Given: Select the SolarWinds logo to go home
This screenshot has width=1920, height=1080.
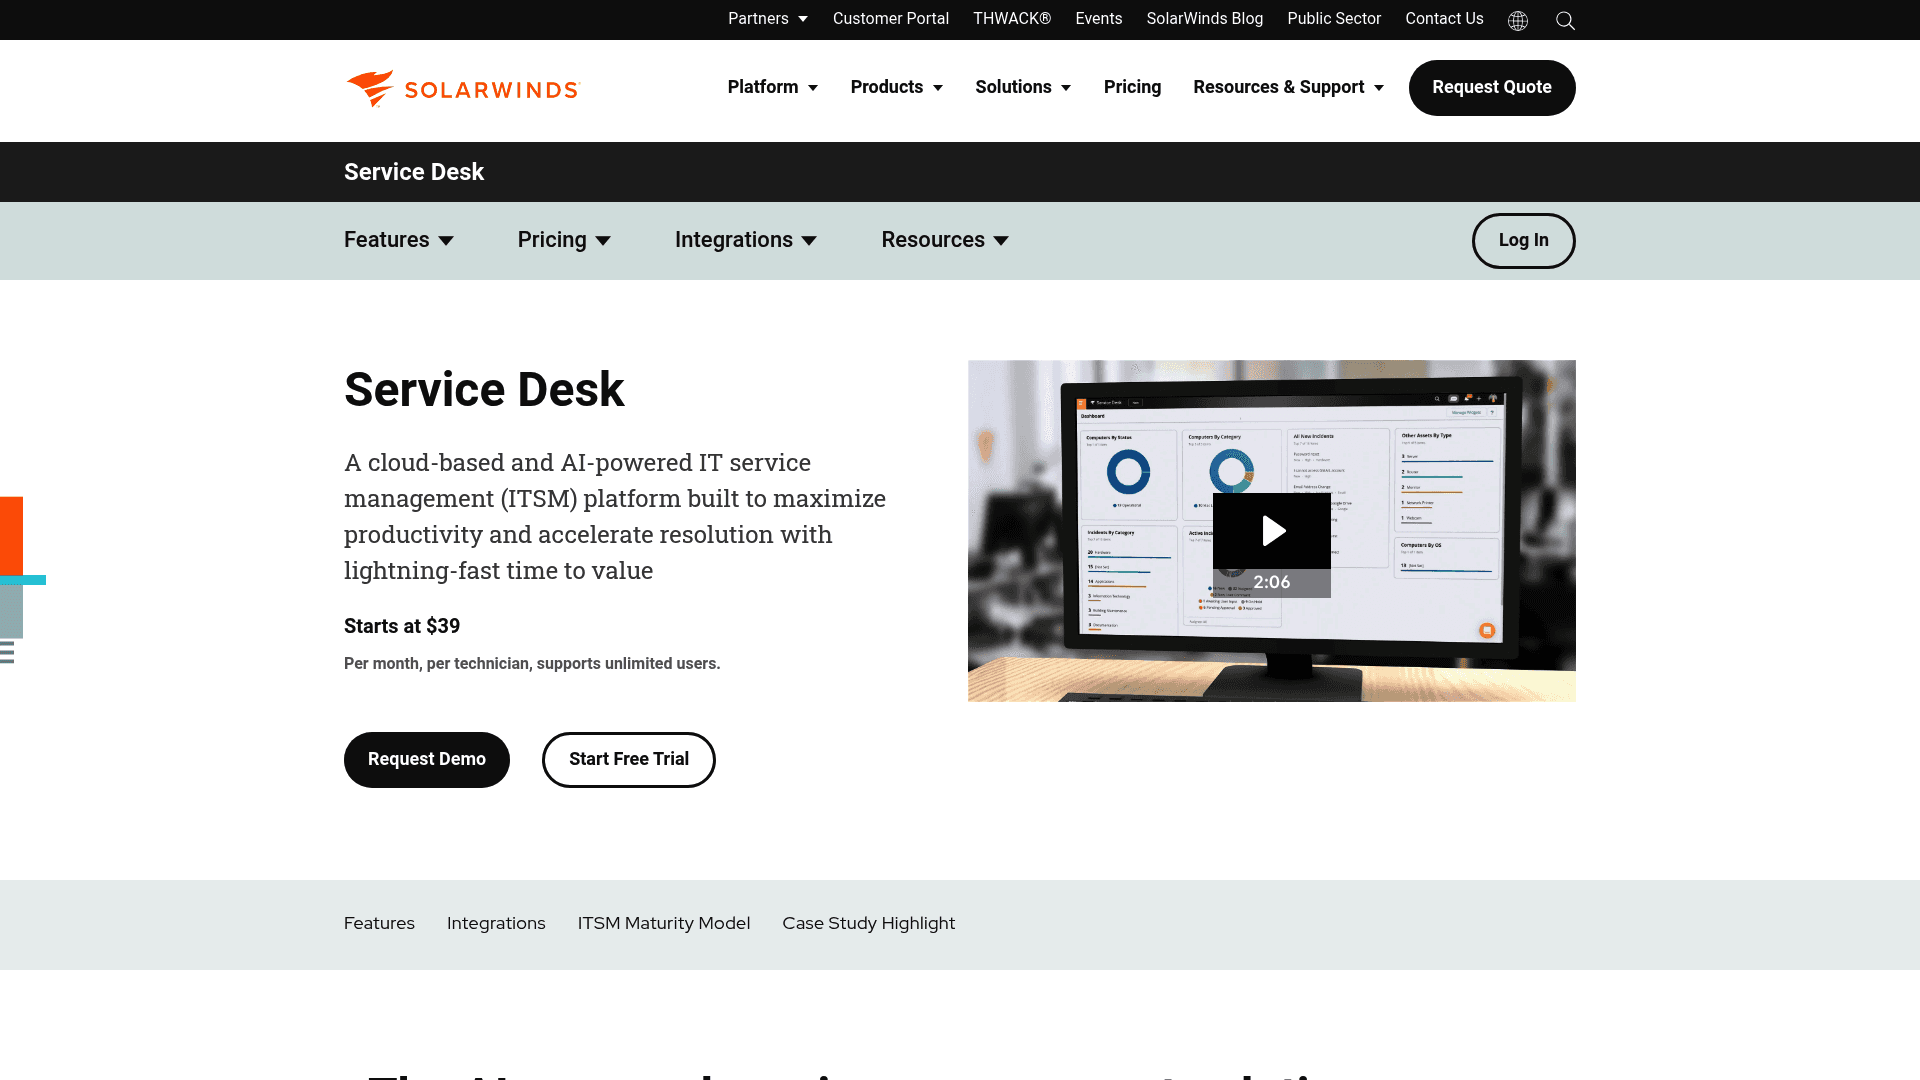Looking at the screenshot, I should pyautogui.click(x=461, y=88).
